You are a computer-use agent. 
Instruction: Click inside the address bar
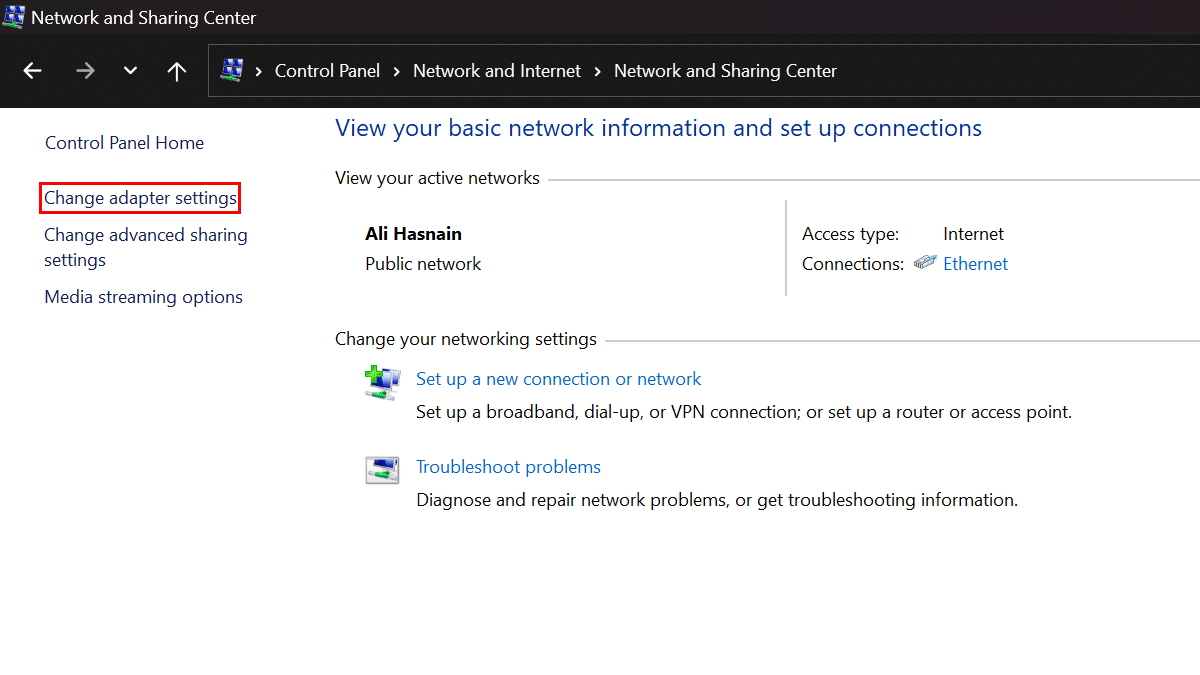tap(950, 70)
